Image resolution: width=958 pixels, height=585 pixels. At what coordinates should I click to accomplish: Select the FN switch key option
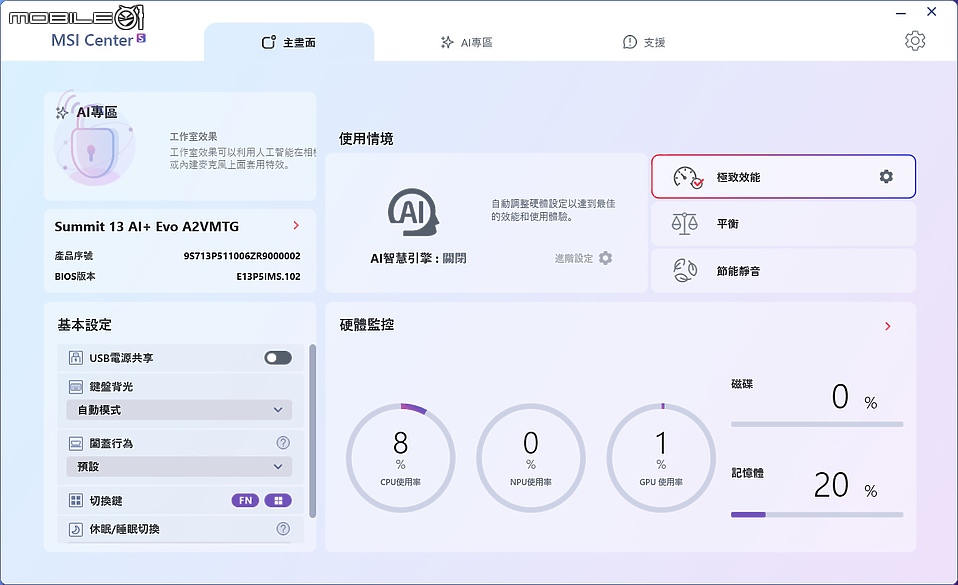245,501
